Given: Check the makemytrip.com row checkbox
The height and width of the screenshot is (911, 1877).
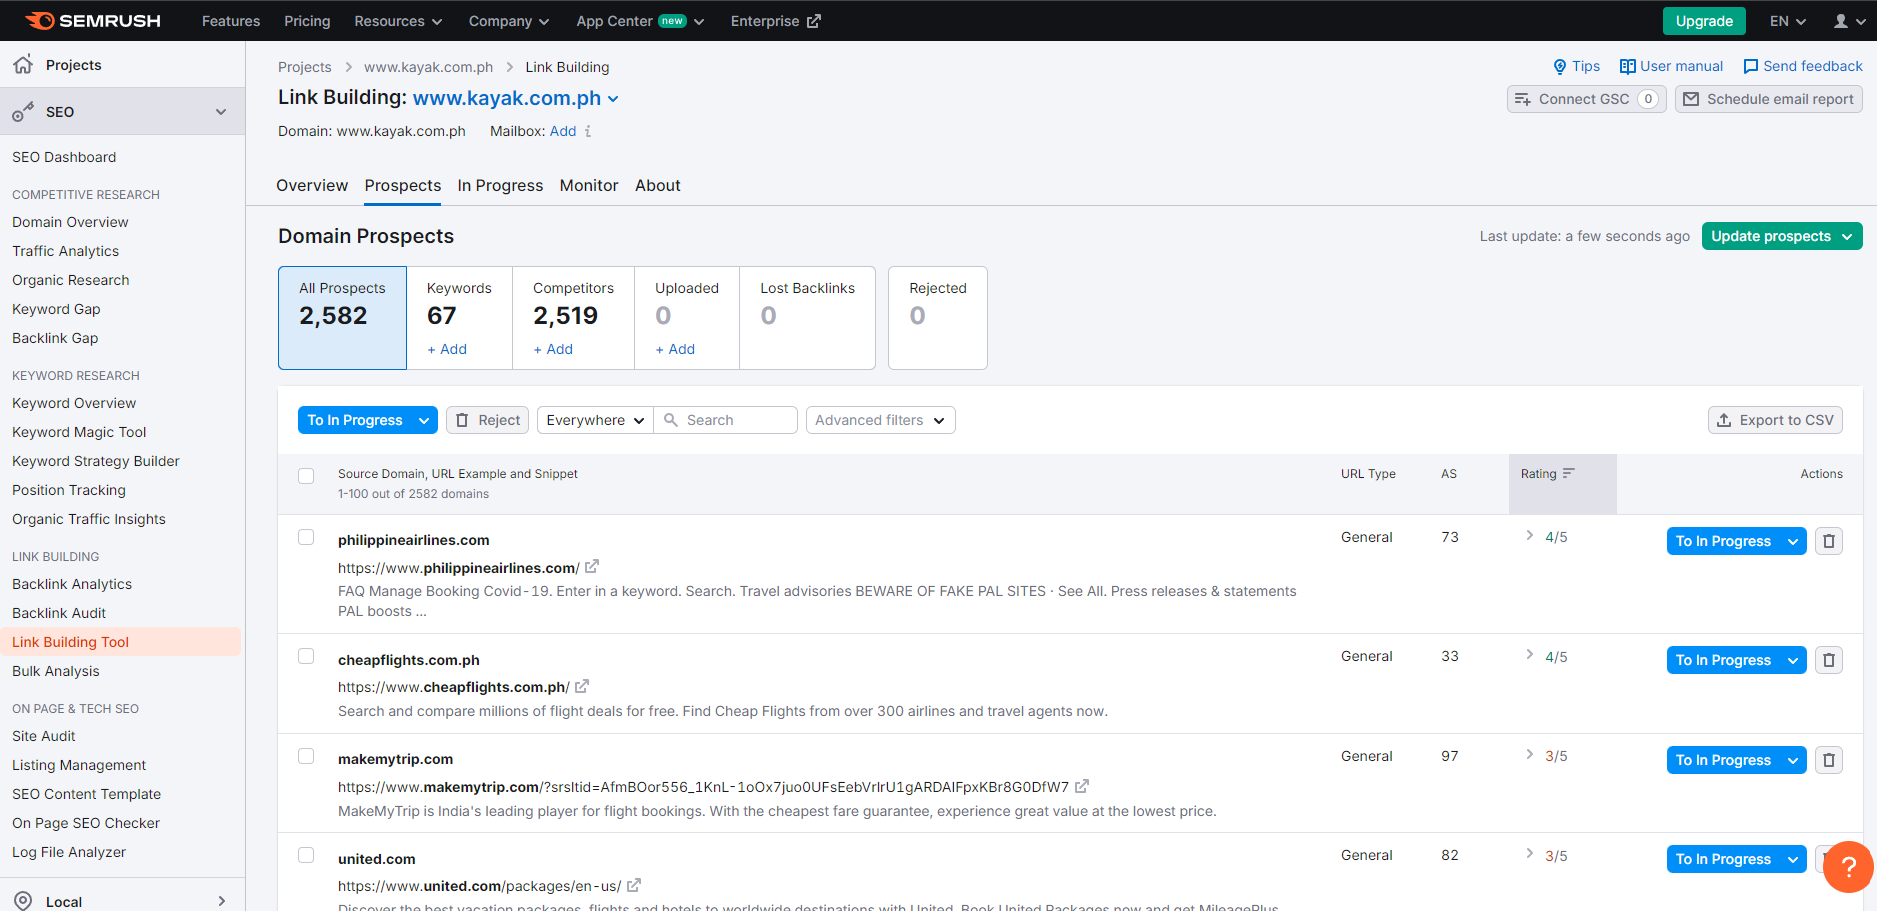Looking at the screenshot, I should (x=306, y=756).
